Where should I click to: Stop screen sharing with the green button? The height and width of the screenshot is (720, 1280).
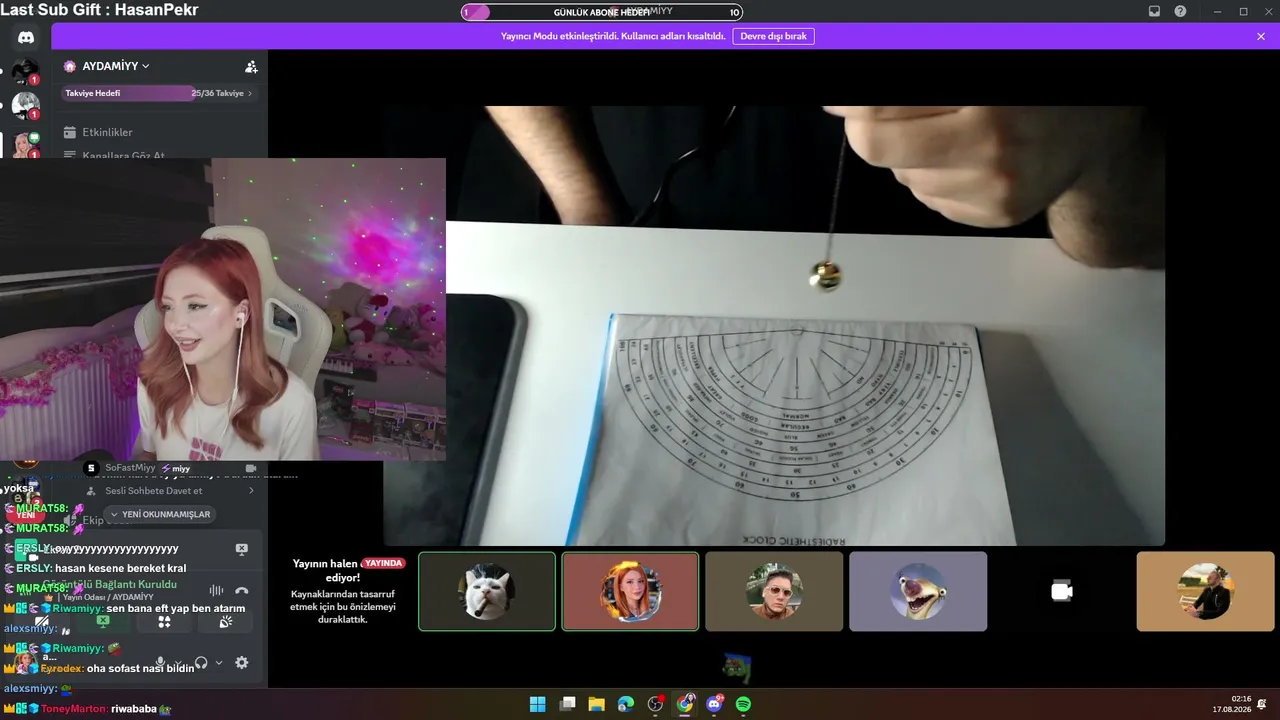tap(102, 621)
